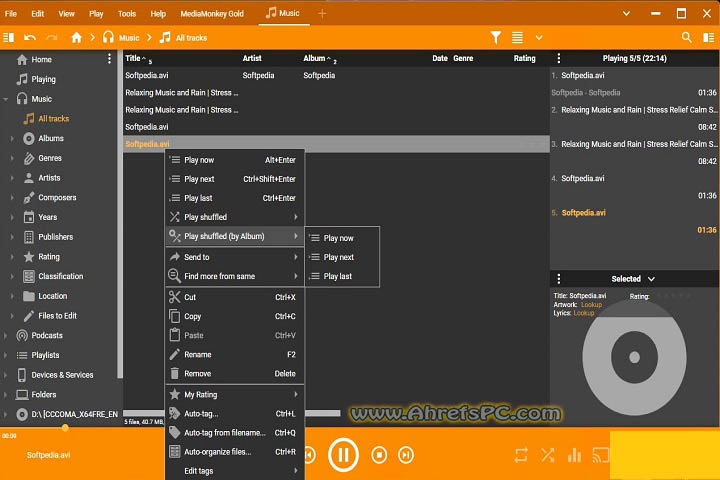Open the Selected panel dropdown
Image resolution: width=720 pixels, height=480 pixels.
(x=651, y=279)
